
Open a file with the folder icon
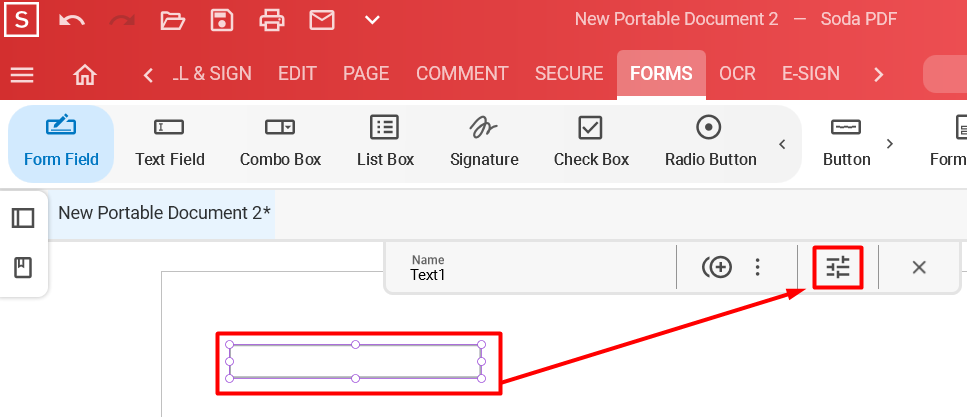(172, 20)
